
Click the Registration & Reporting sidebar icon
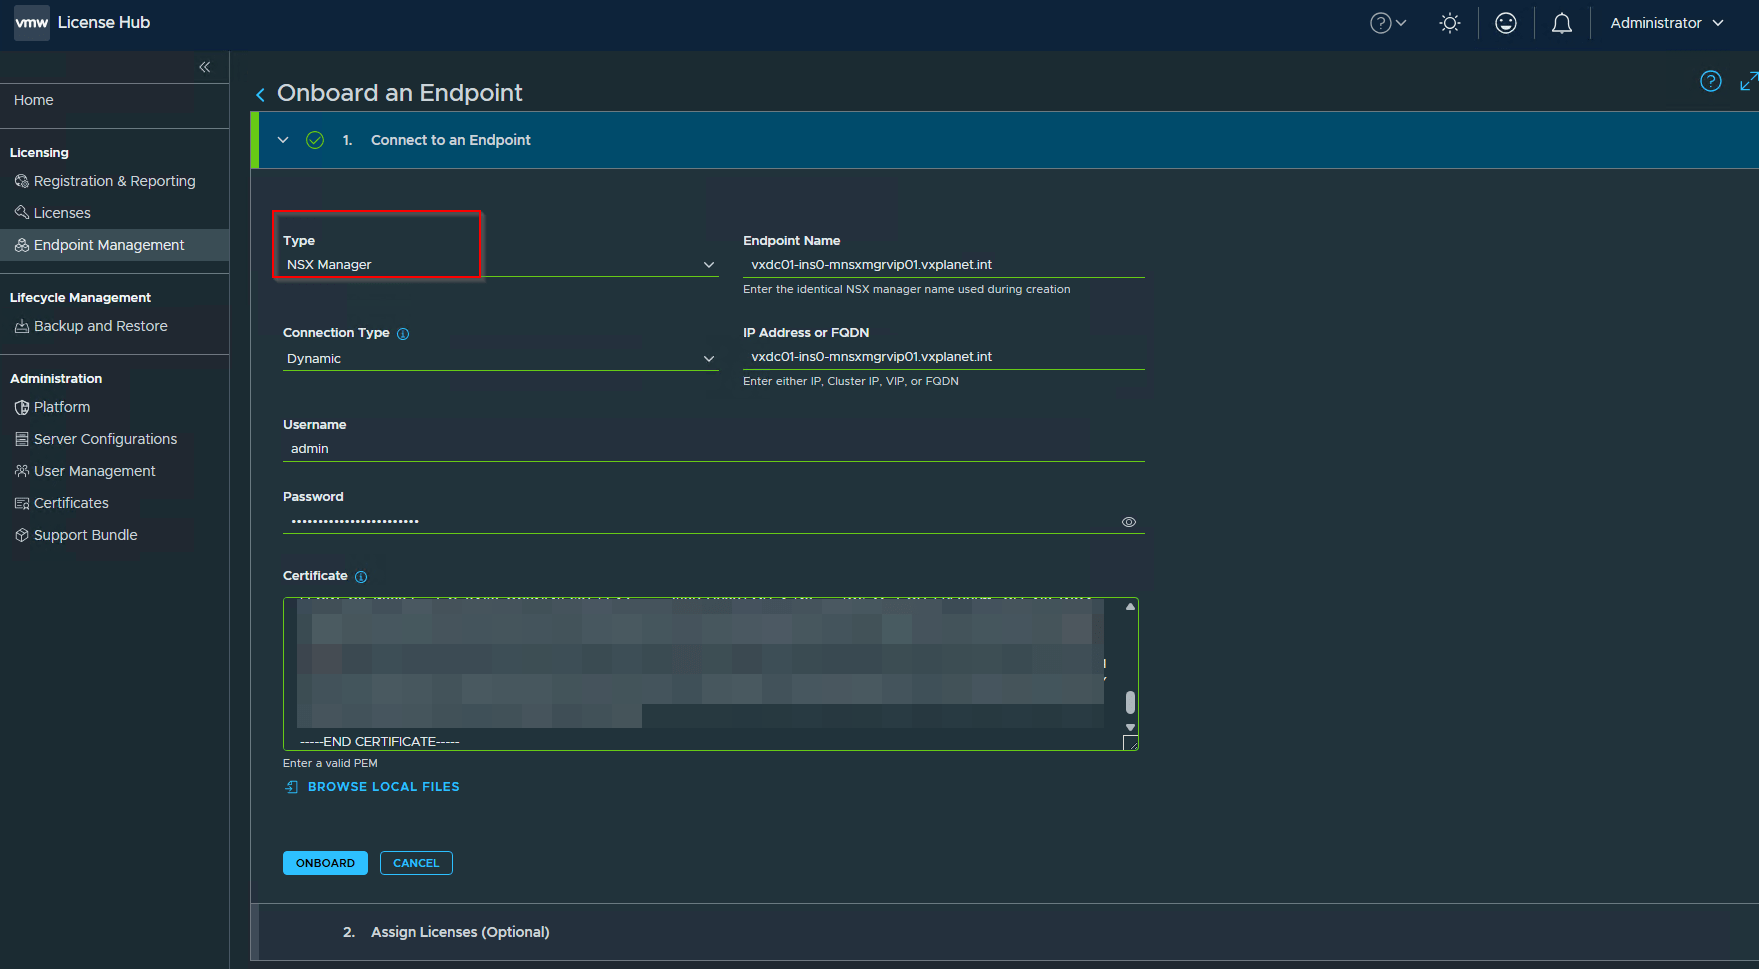coord(22,181)
